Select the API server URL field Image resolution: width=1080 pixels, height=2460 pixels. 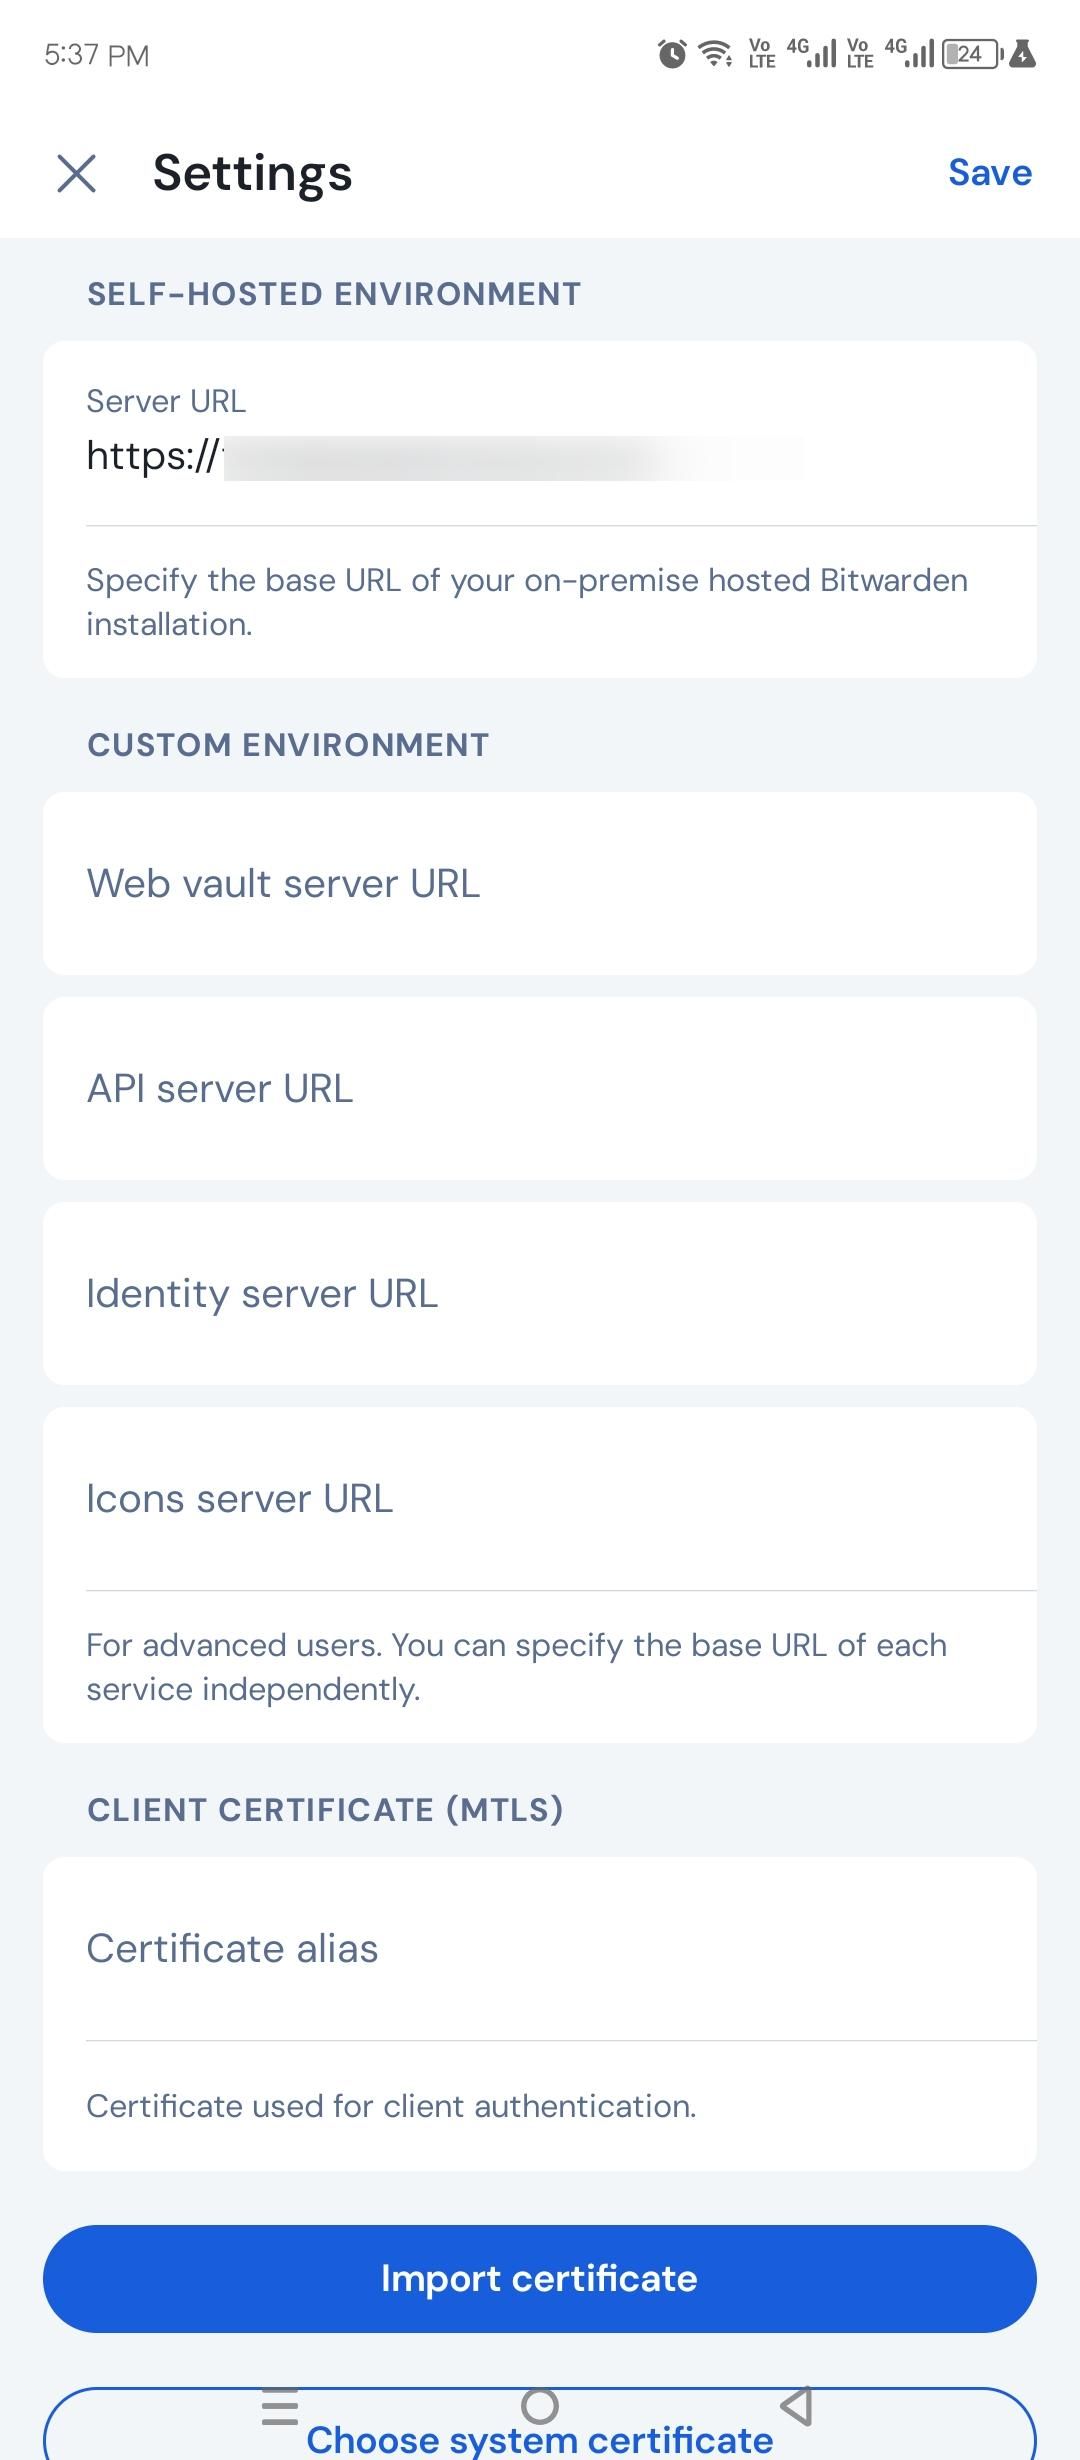point(540,1089)
